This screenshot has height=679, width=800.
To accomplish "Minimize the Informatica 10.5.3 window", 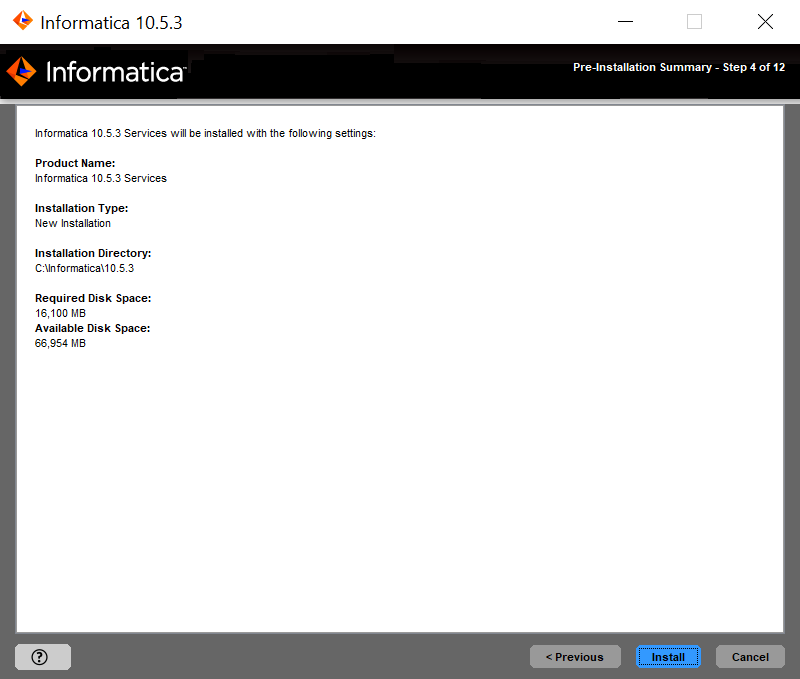I will pos(626,21).
